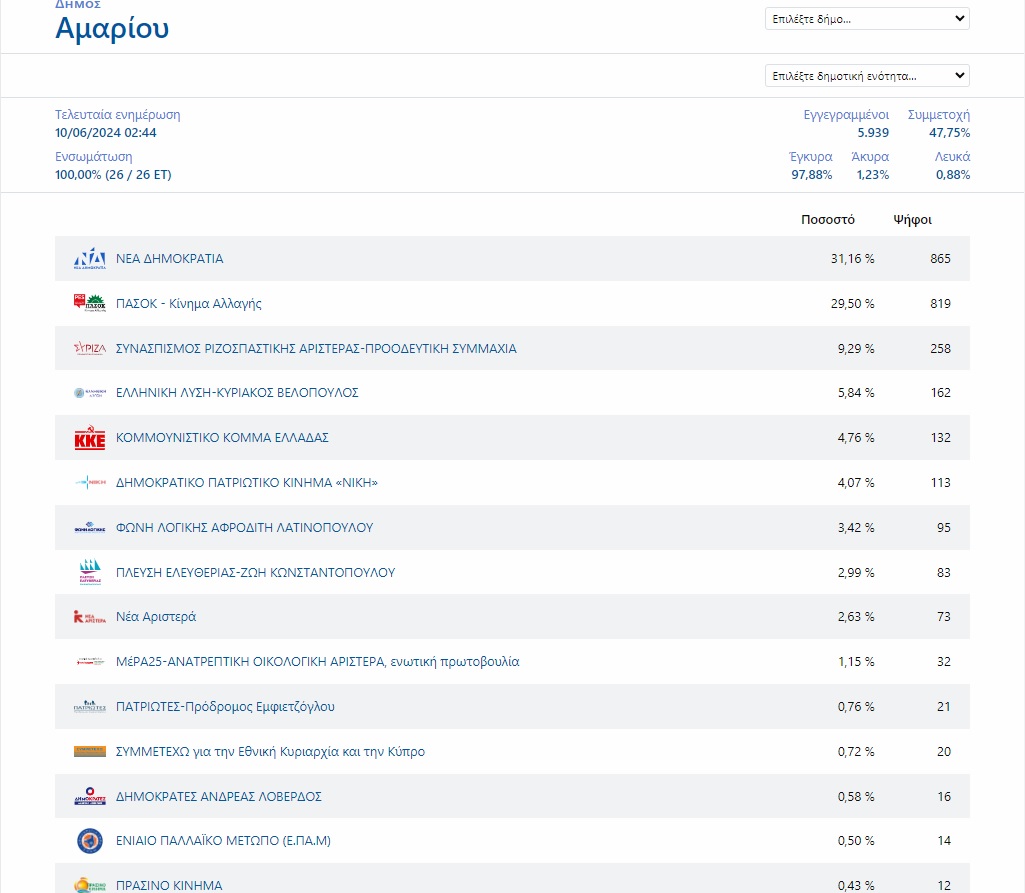
Task: Click the ΕΛΛΗΝΙΚΗ ΛΥΣΗ party logo
Action: click(90, 393)
